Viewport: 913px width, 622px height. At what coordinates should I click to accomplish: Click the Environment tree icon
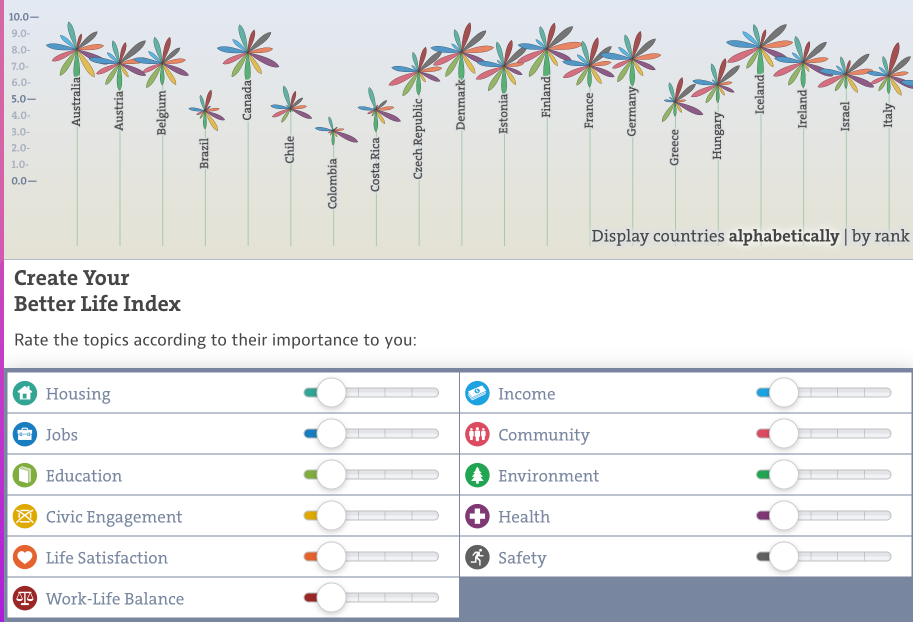(x=478, y=475)
